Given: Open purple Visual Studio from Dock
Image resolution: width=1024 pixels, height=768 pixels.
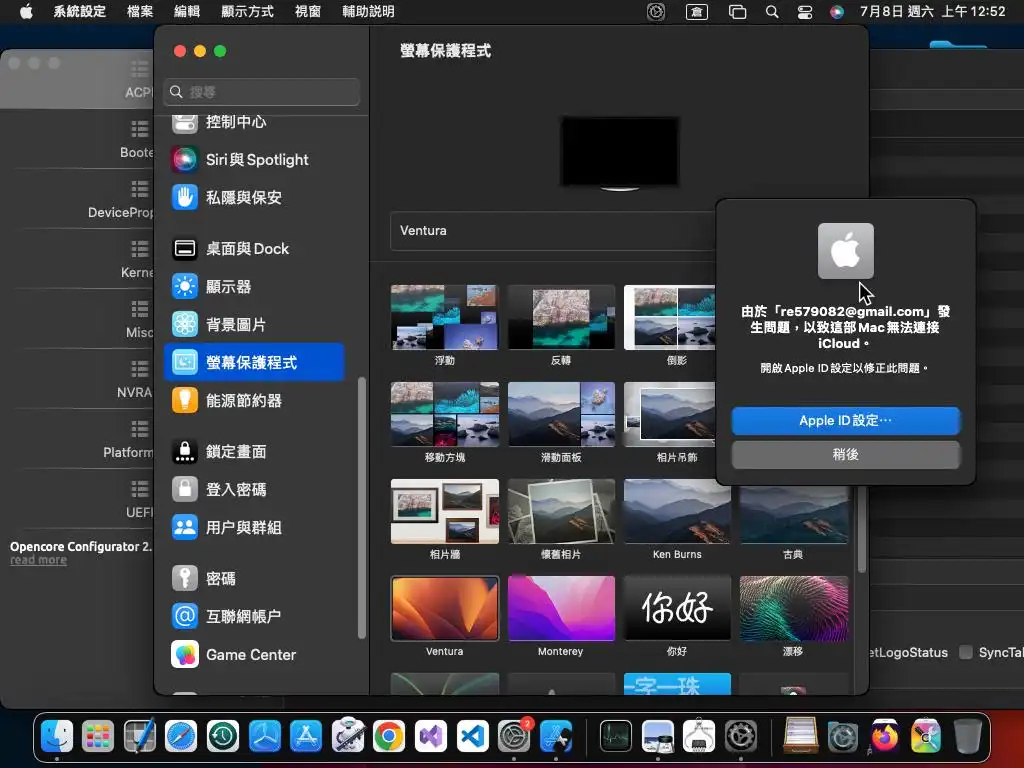Looking at the screenshot, I should (x=430, y=736).
